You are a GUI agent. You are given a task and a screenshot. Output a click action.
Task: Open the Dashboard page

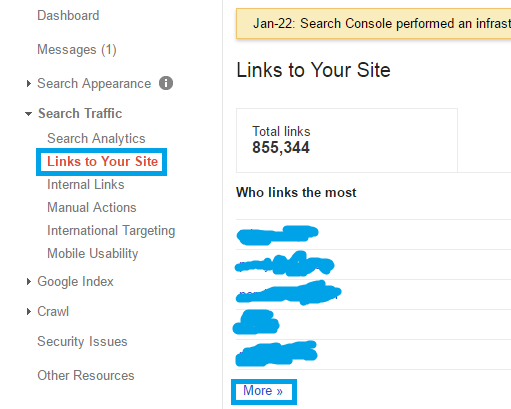tap(68, 15)
